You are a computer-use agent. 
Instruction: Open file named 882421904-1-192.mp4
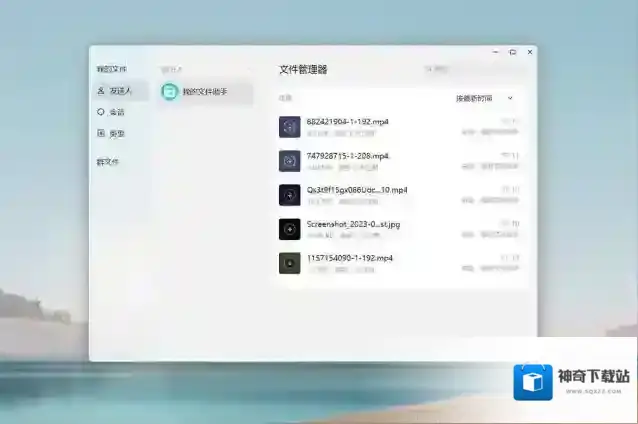point(347,121)
